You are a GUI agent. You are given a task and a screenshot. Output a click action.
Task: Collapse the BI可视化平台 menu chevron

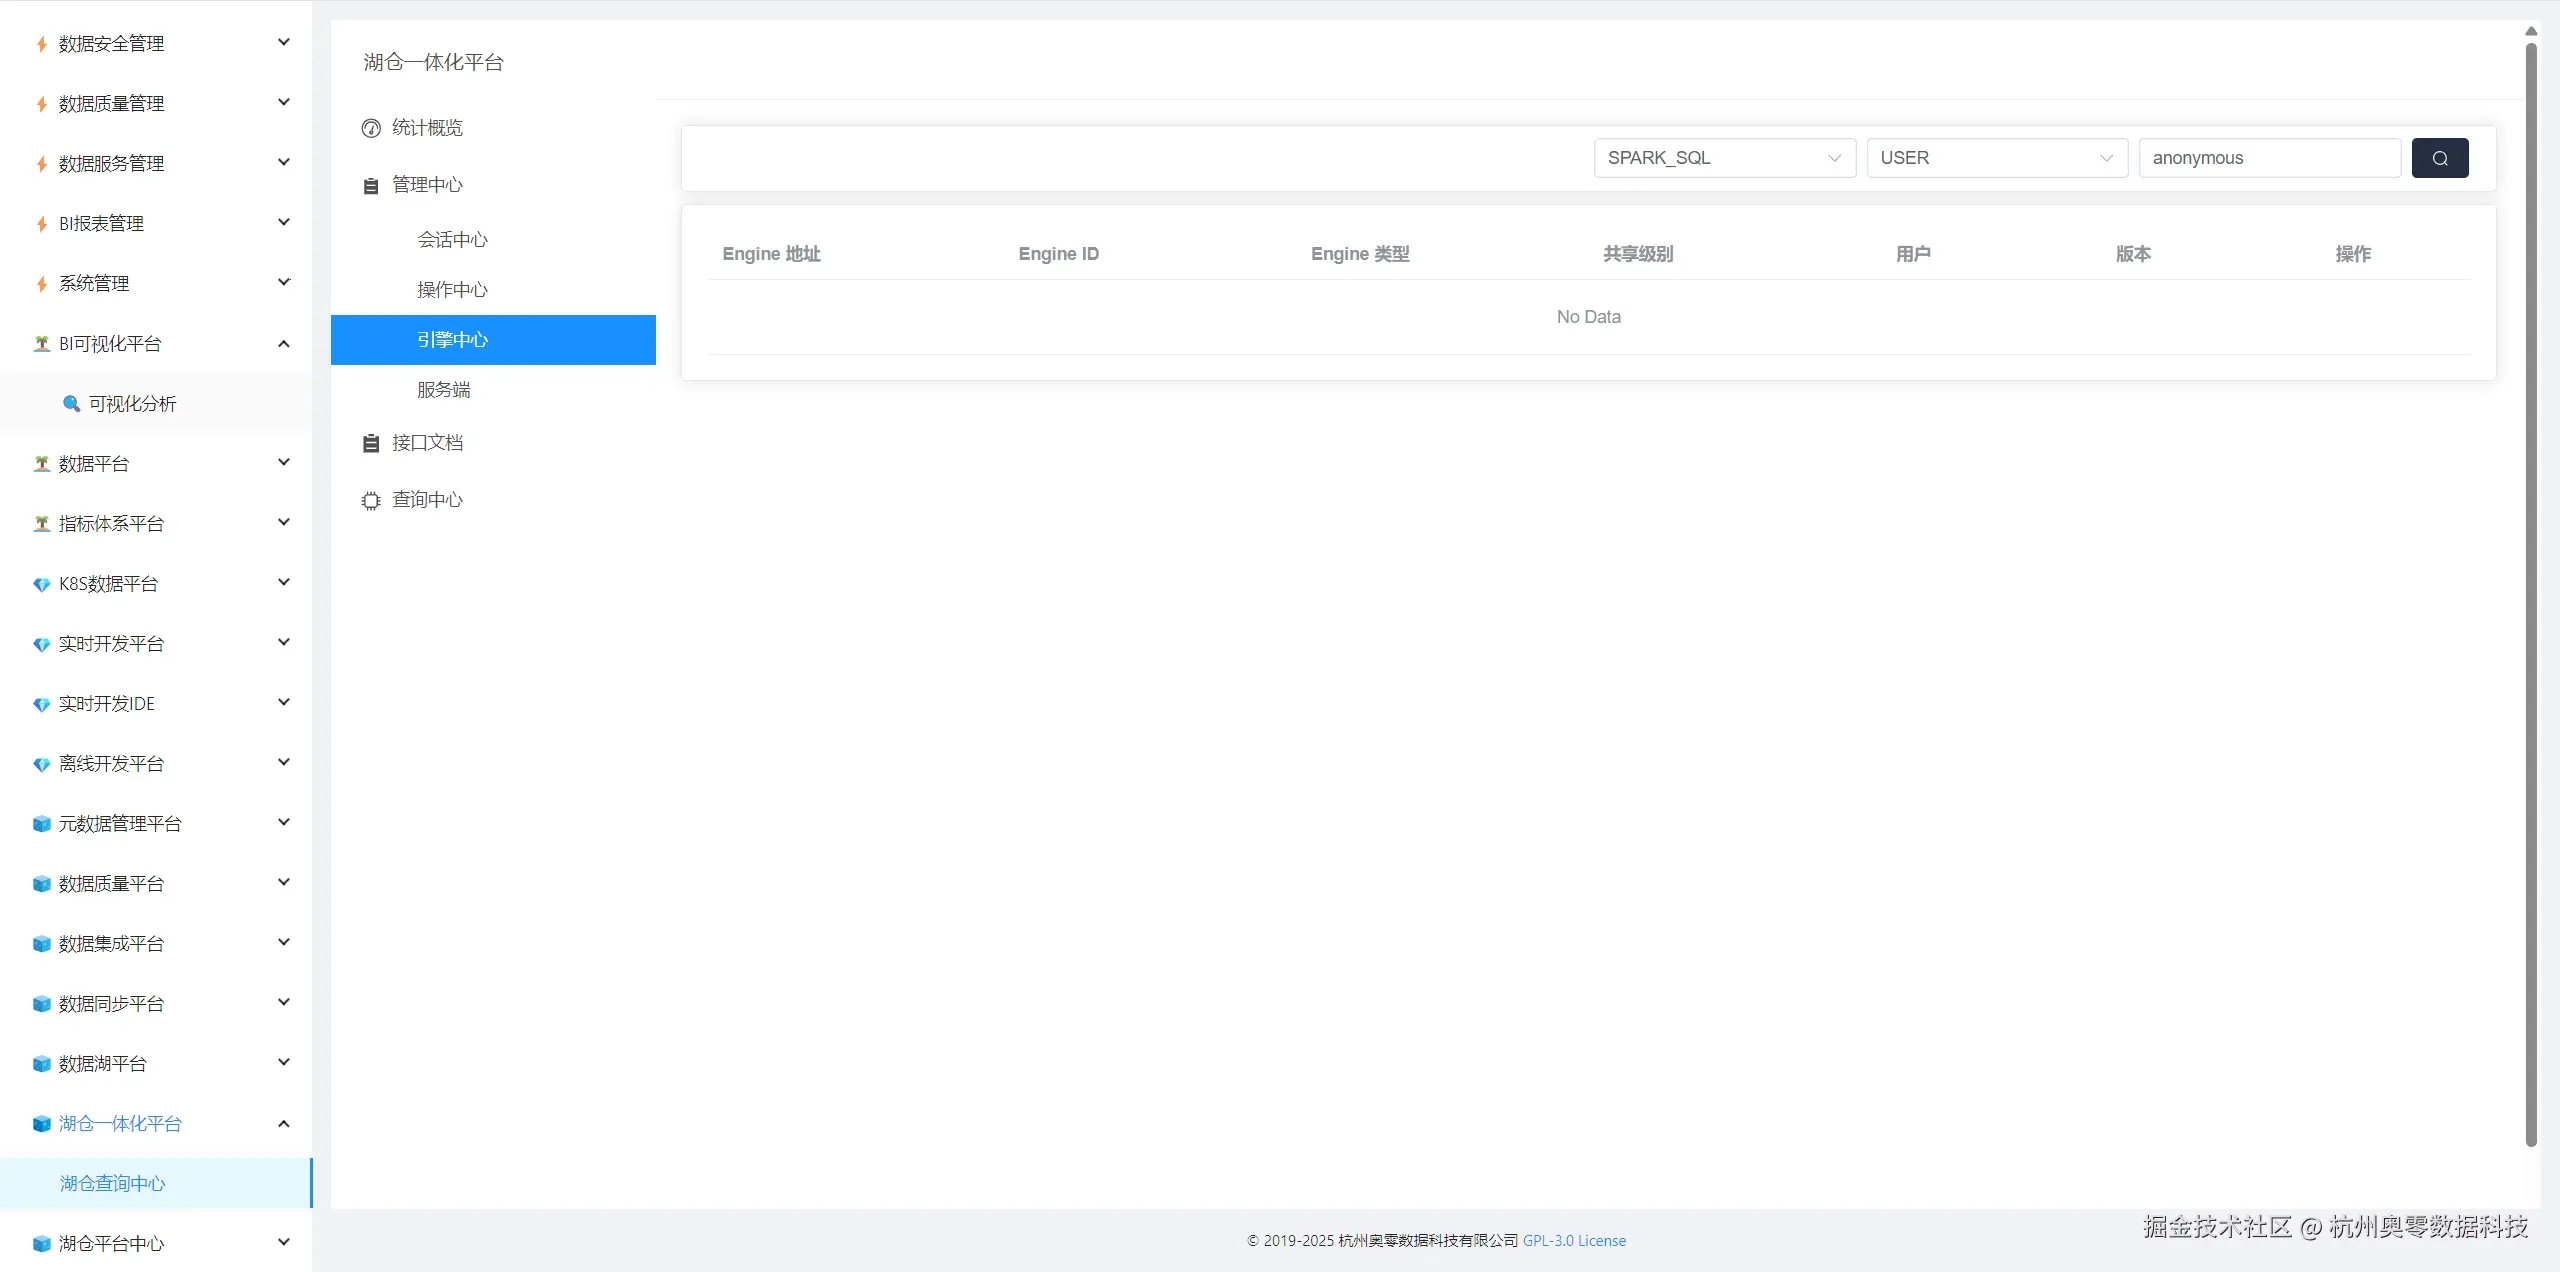click(284, 344)
